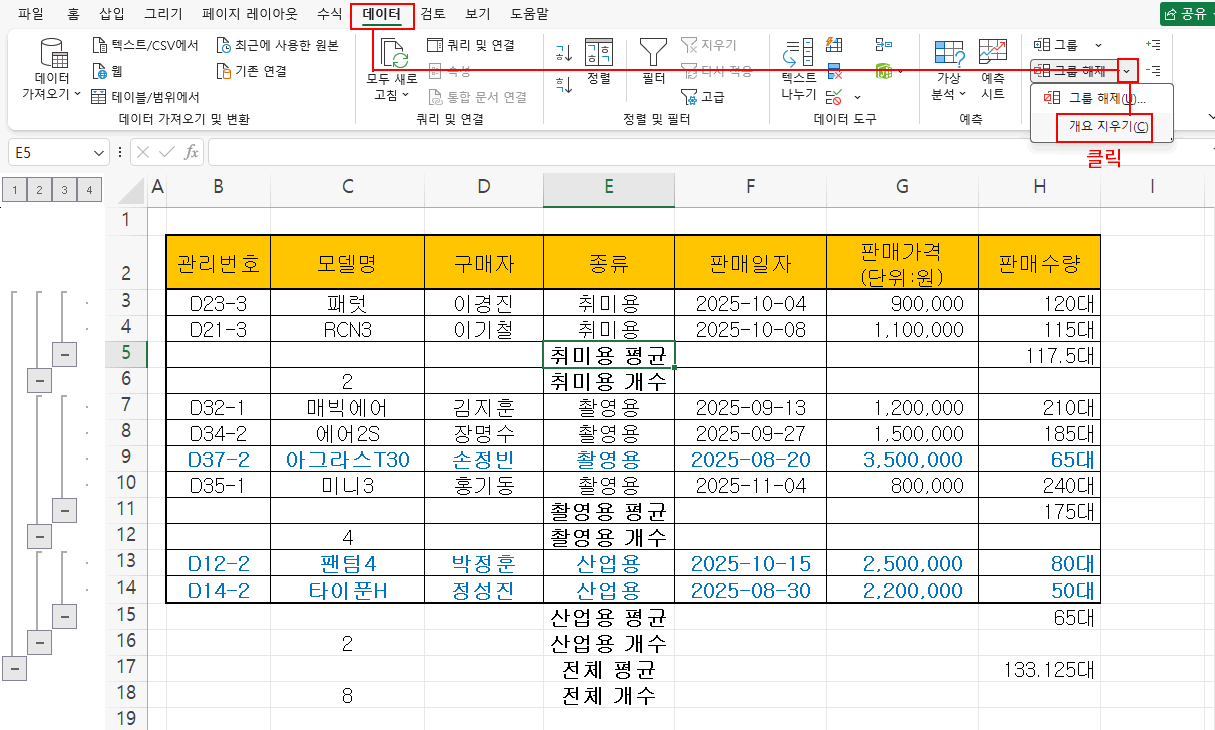1215x730 pixels.
Task: Select the column E header
Action: point(608,185)
